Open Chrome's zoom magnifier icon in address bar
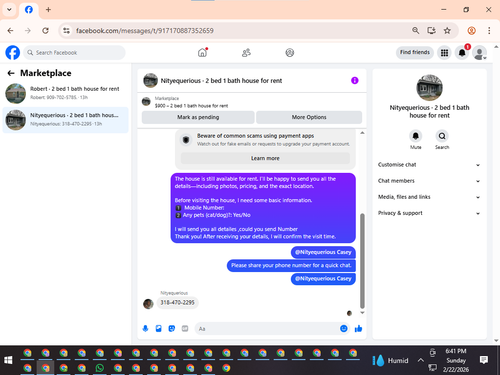Viewport: 500px width, 375px height. click(x=415, y=31)
